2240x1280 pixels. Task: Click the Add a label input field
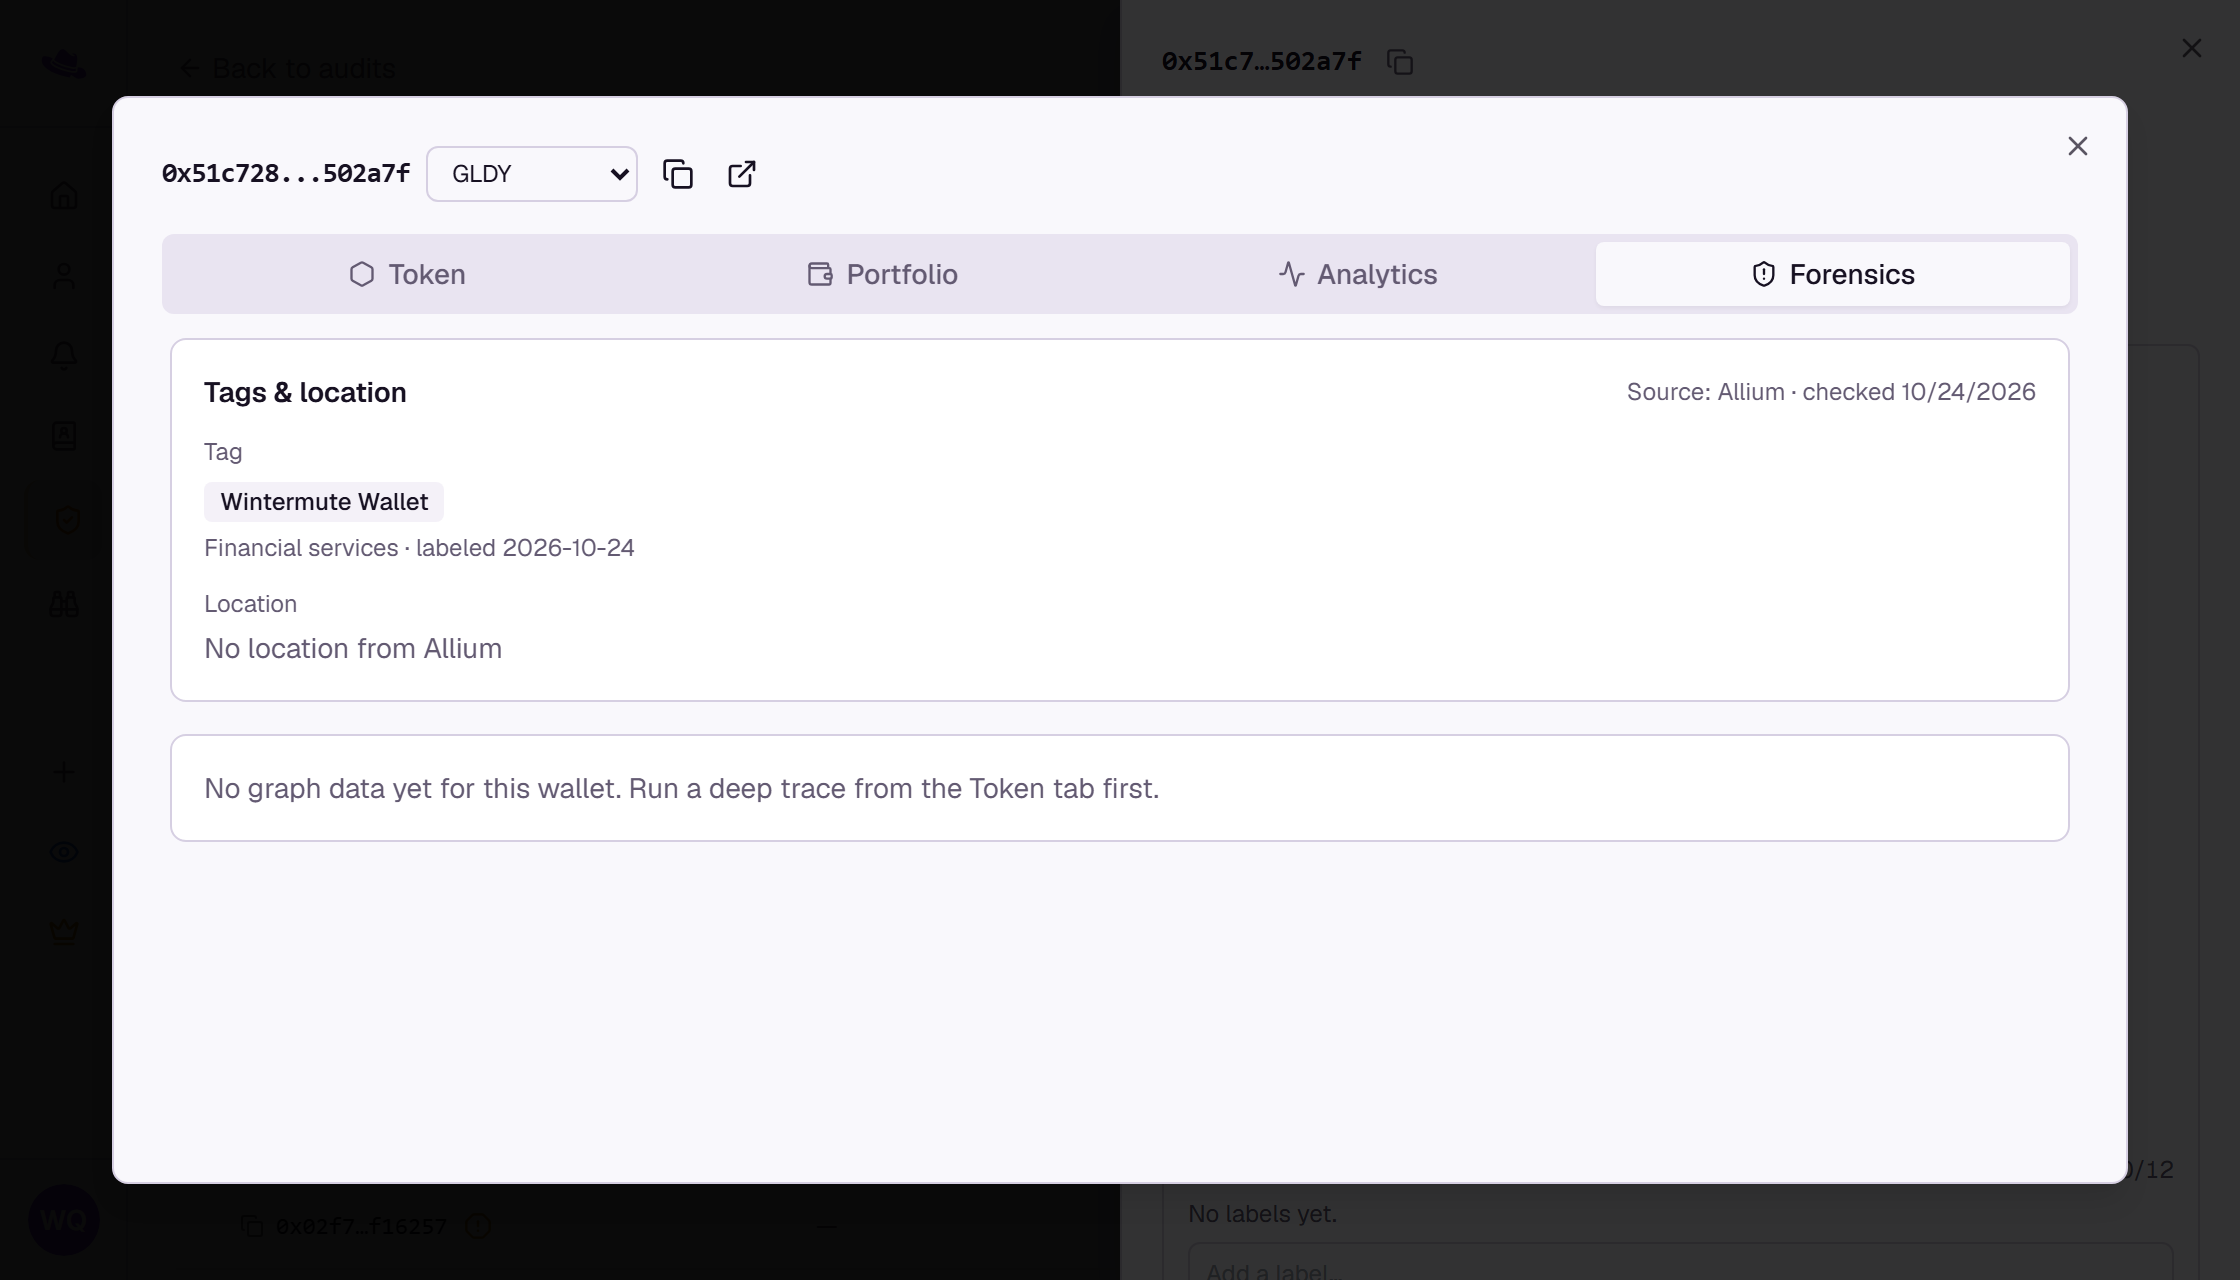[1680, 1262]
